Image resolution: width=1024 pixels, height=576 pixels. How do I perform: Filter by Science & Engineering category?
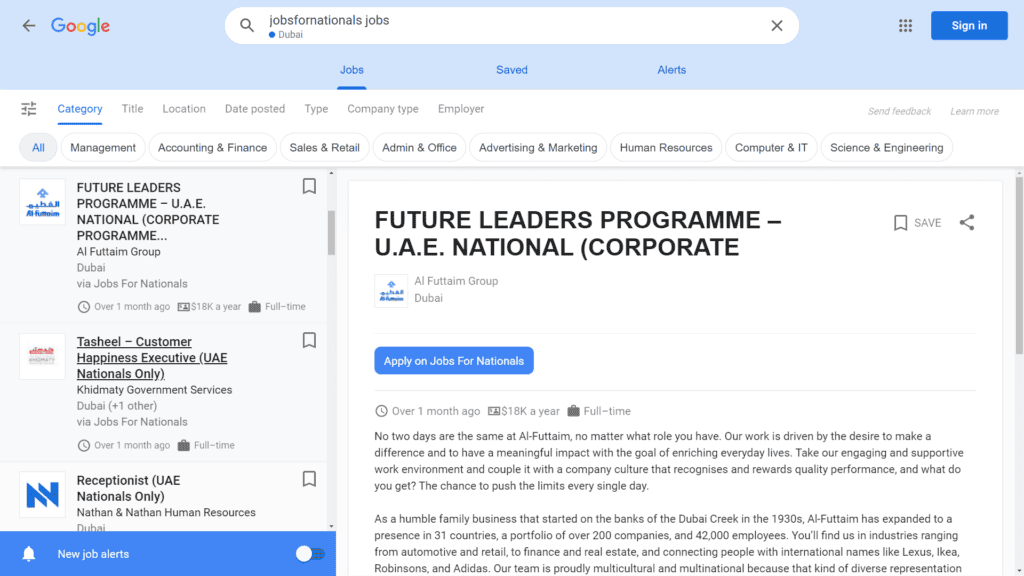click(x=887, y=148)
